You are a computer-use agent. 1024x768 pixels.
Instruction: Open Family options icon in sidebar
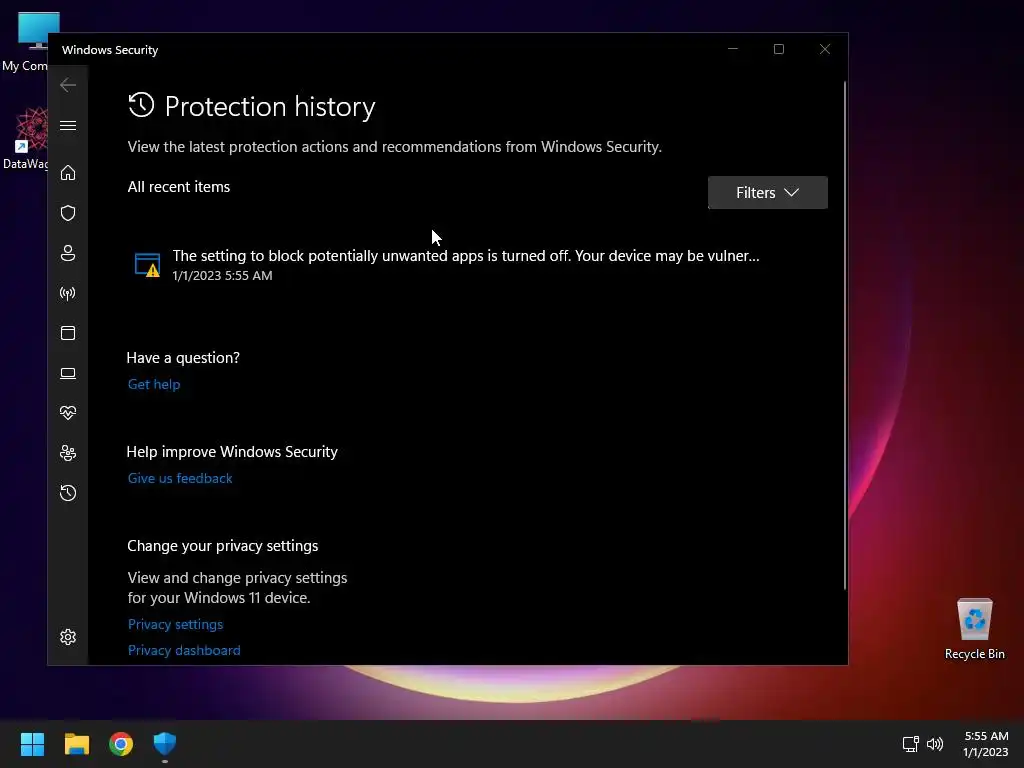coord(68,453)
